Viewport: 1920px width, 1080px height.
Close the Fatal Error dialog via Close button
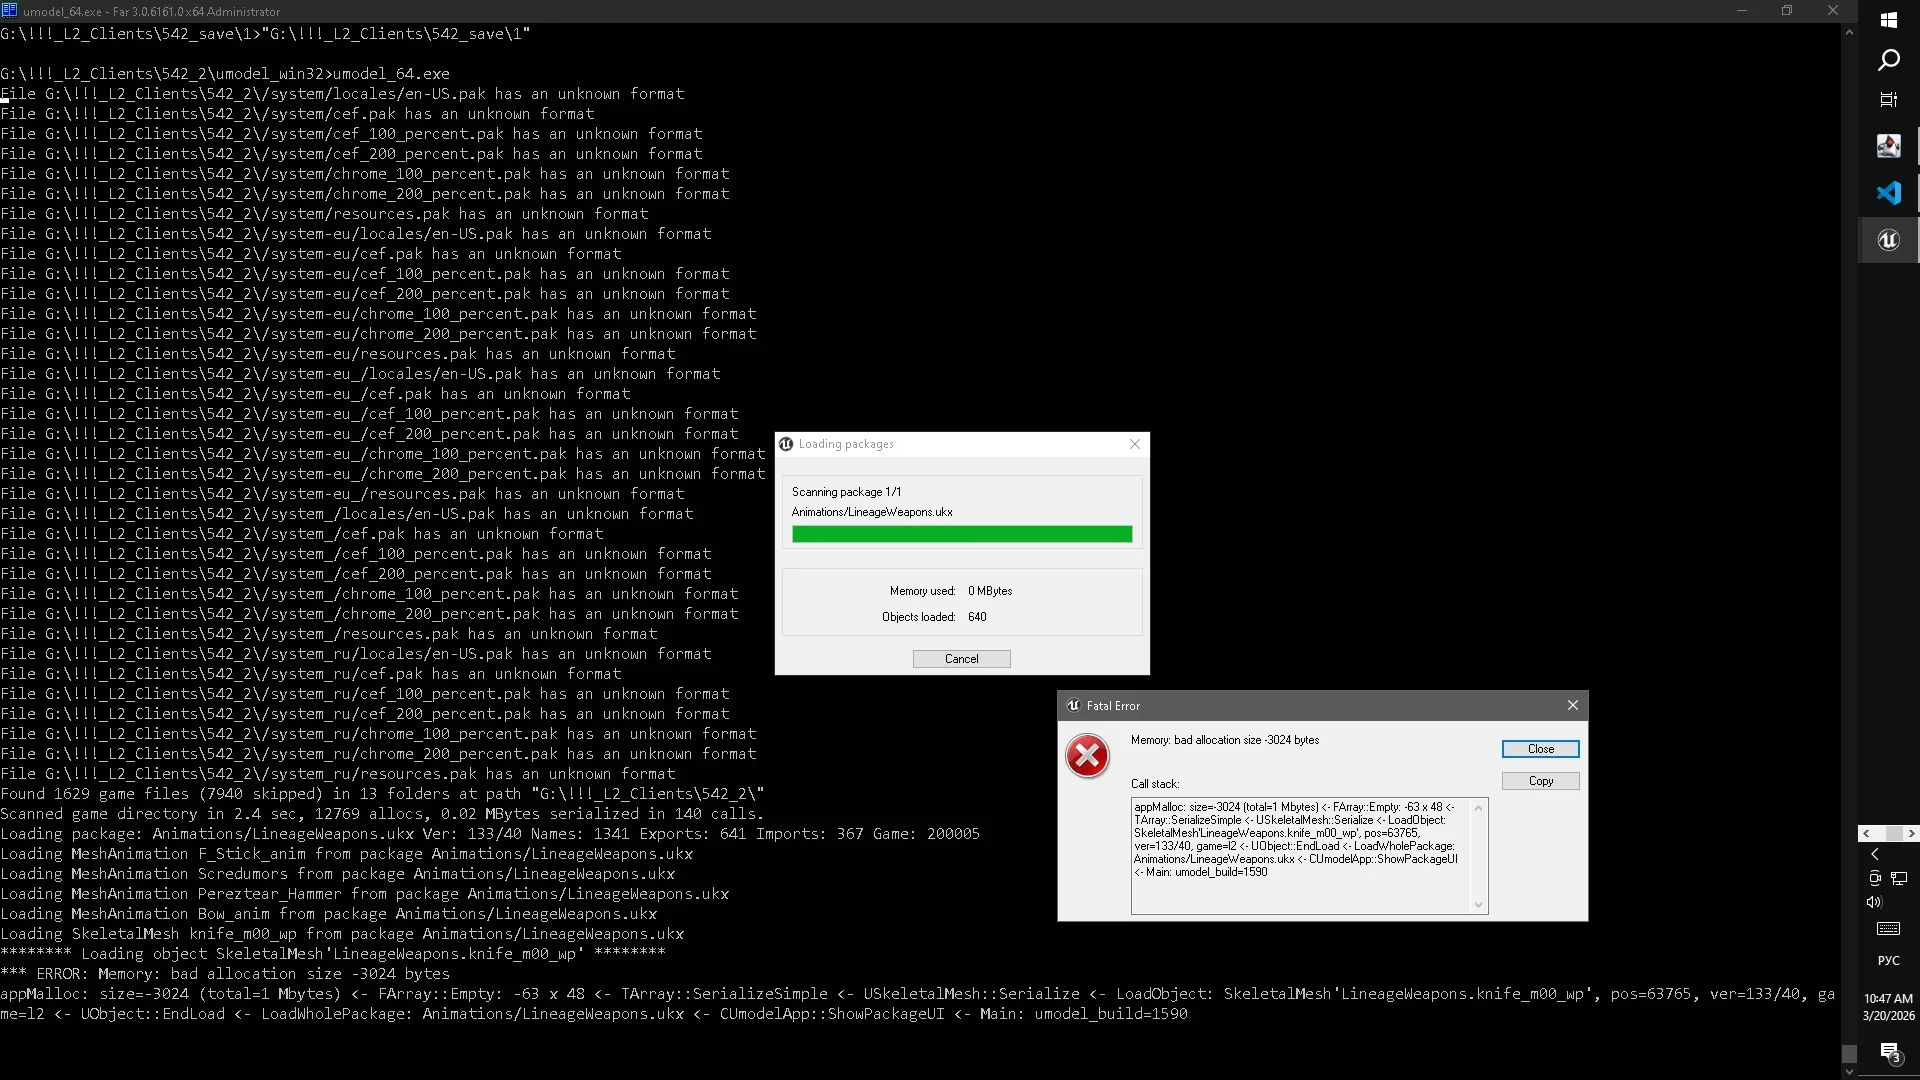coord(1540,749)
